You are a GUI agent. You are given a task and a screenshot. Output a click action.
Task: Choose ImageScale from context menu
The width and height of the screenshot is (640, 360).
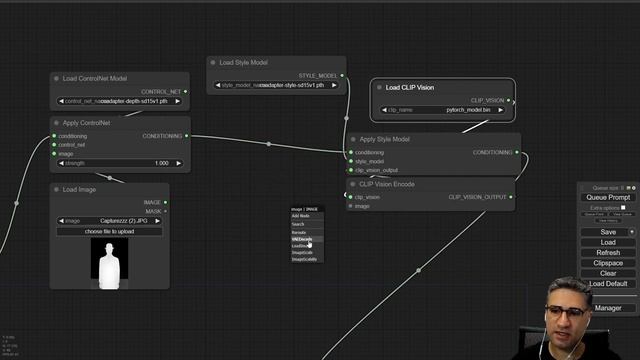307,253
